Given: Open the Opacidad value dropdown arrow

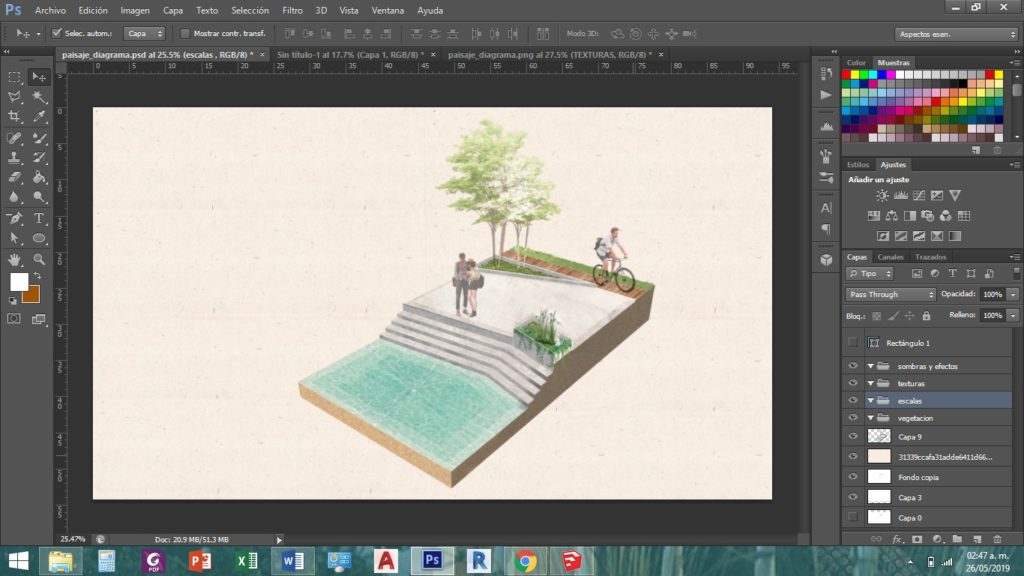Looking at the screenshot, I should tap(1013, 295).
